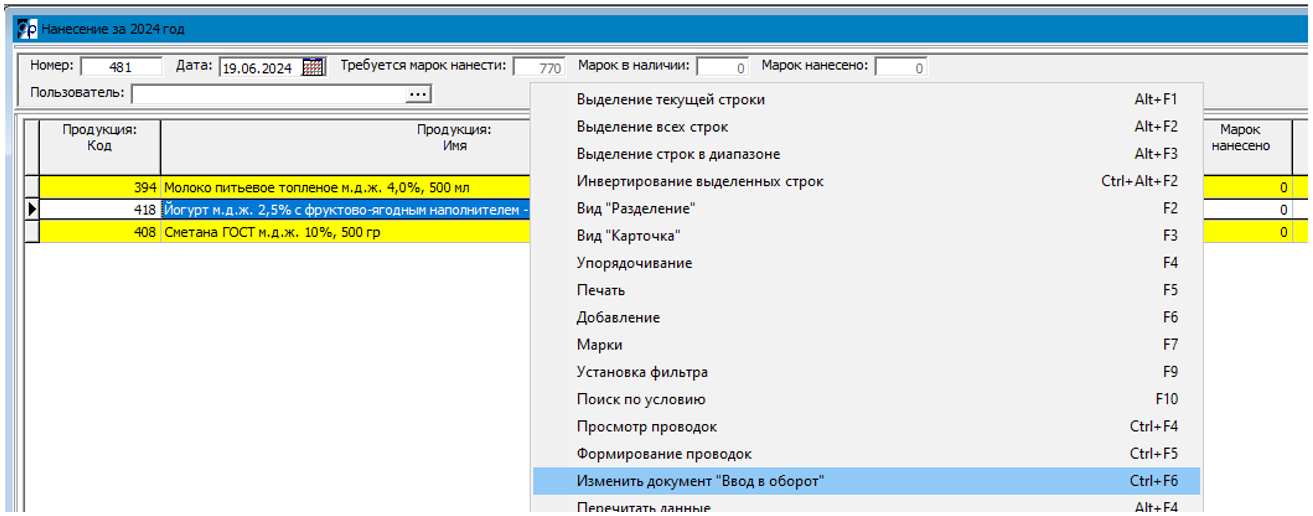
Task: Click the date field showing 19.06.2024
Action: tap(258, 68)
